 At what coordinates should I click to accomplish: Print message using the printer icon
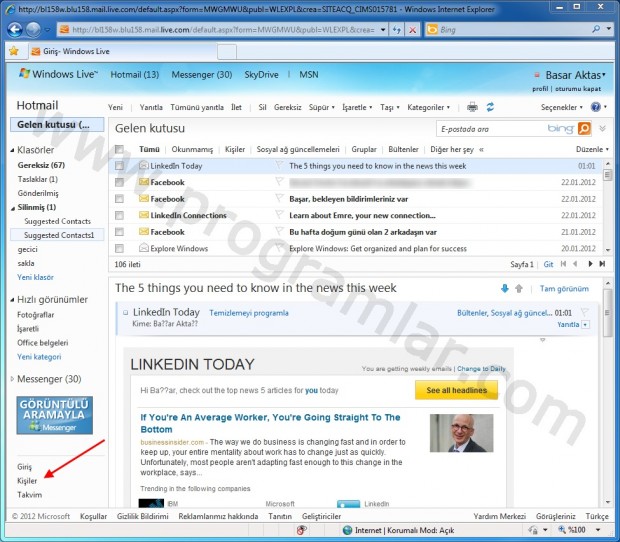pos(472,107)
